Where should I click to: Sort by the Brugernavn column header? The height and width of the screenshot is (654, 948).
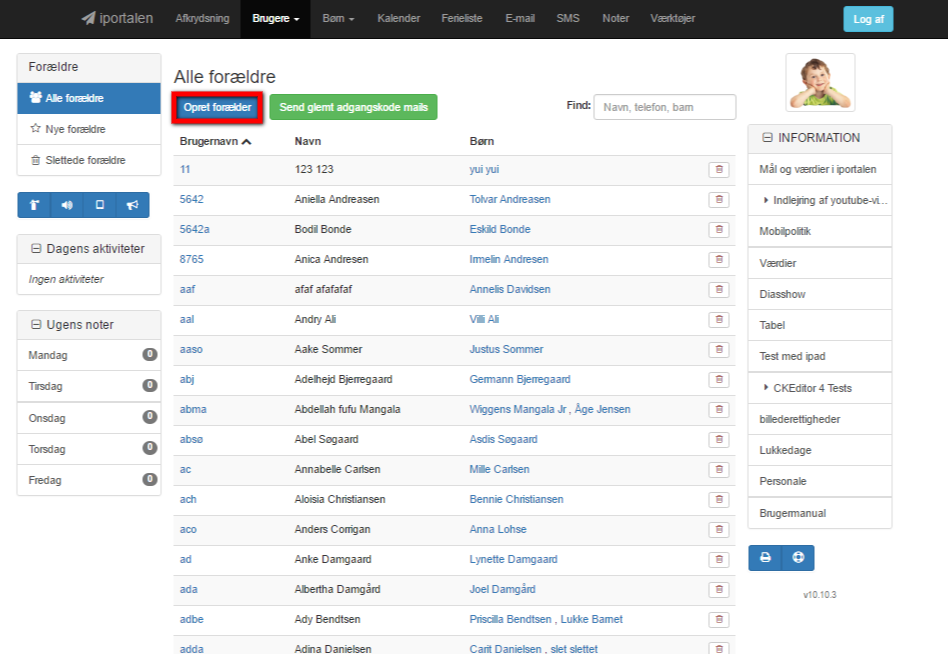click(x=215, y=141)
